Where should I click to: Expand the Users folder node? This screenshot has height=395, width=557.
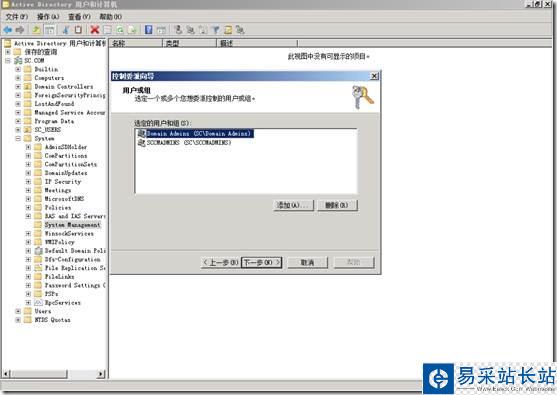coord(18,311)
